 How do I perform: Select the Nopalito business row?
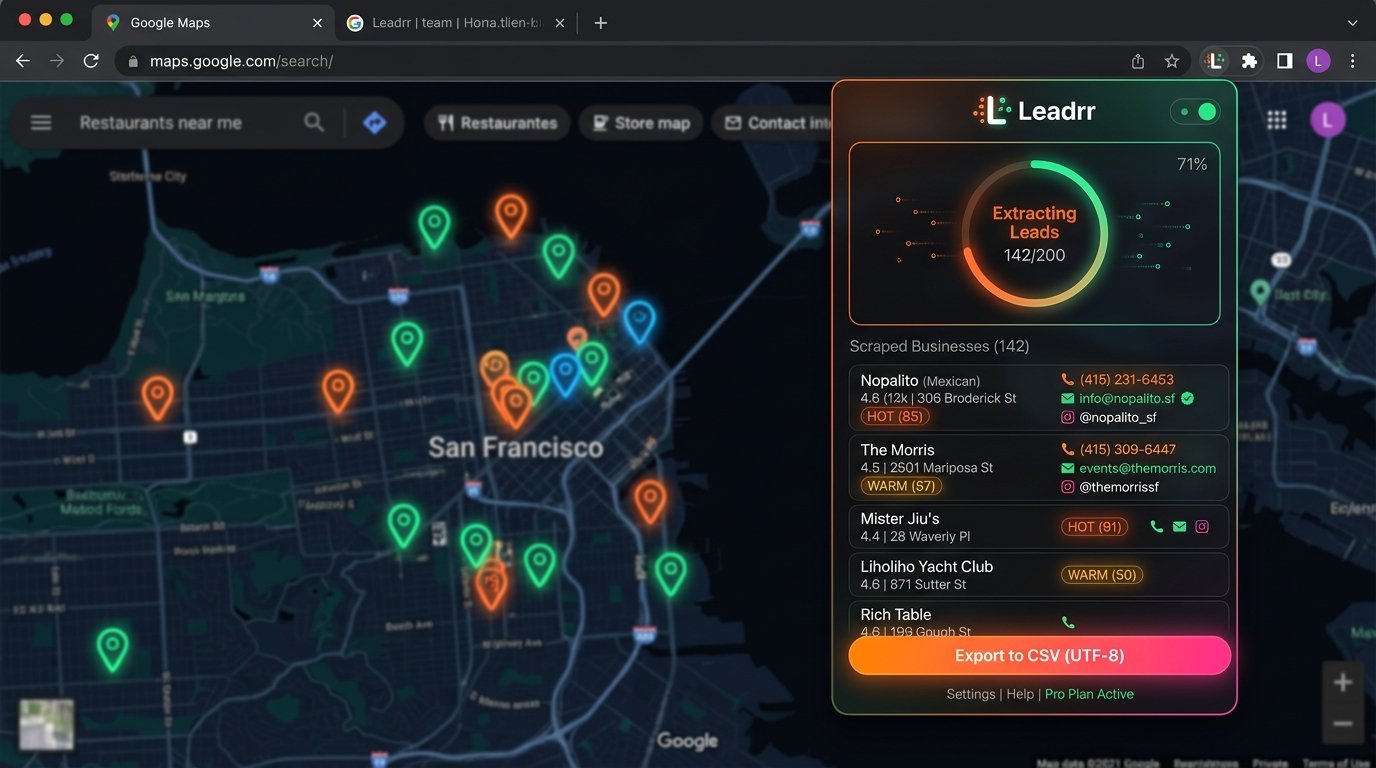1038,398
